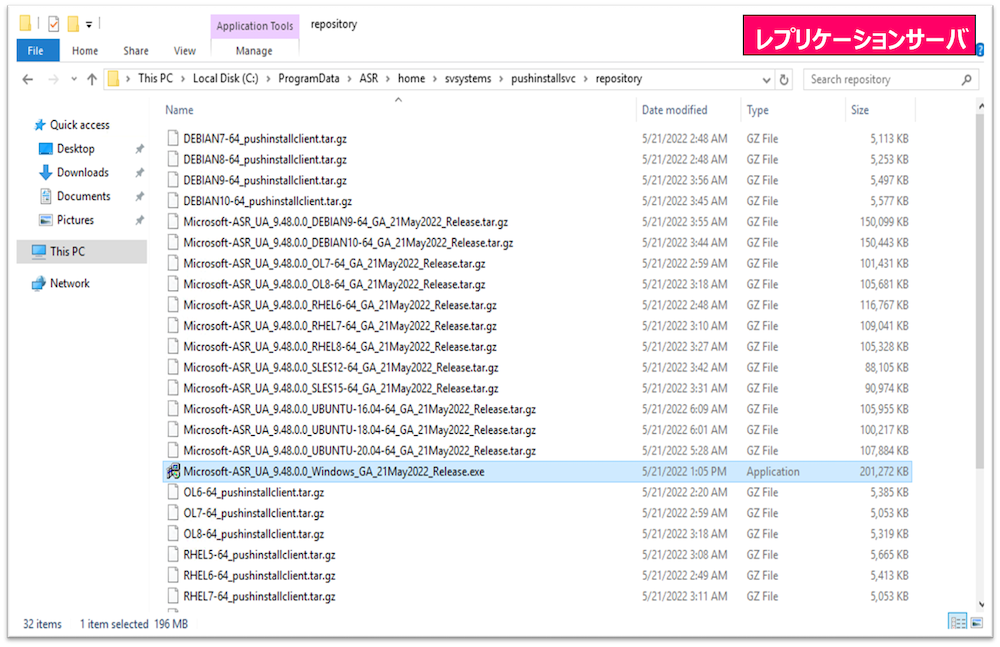Screen dimensions: 1000x647
Task: Click the New Folder icon in title bar
Action: click(x=73, y=23)
